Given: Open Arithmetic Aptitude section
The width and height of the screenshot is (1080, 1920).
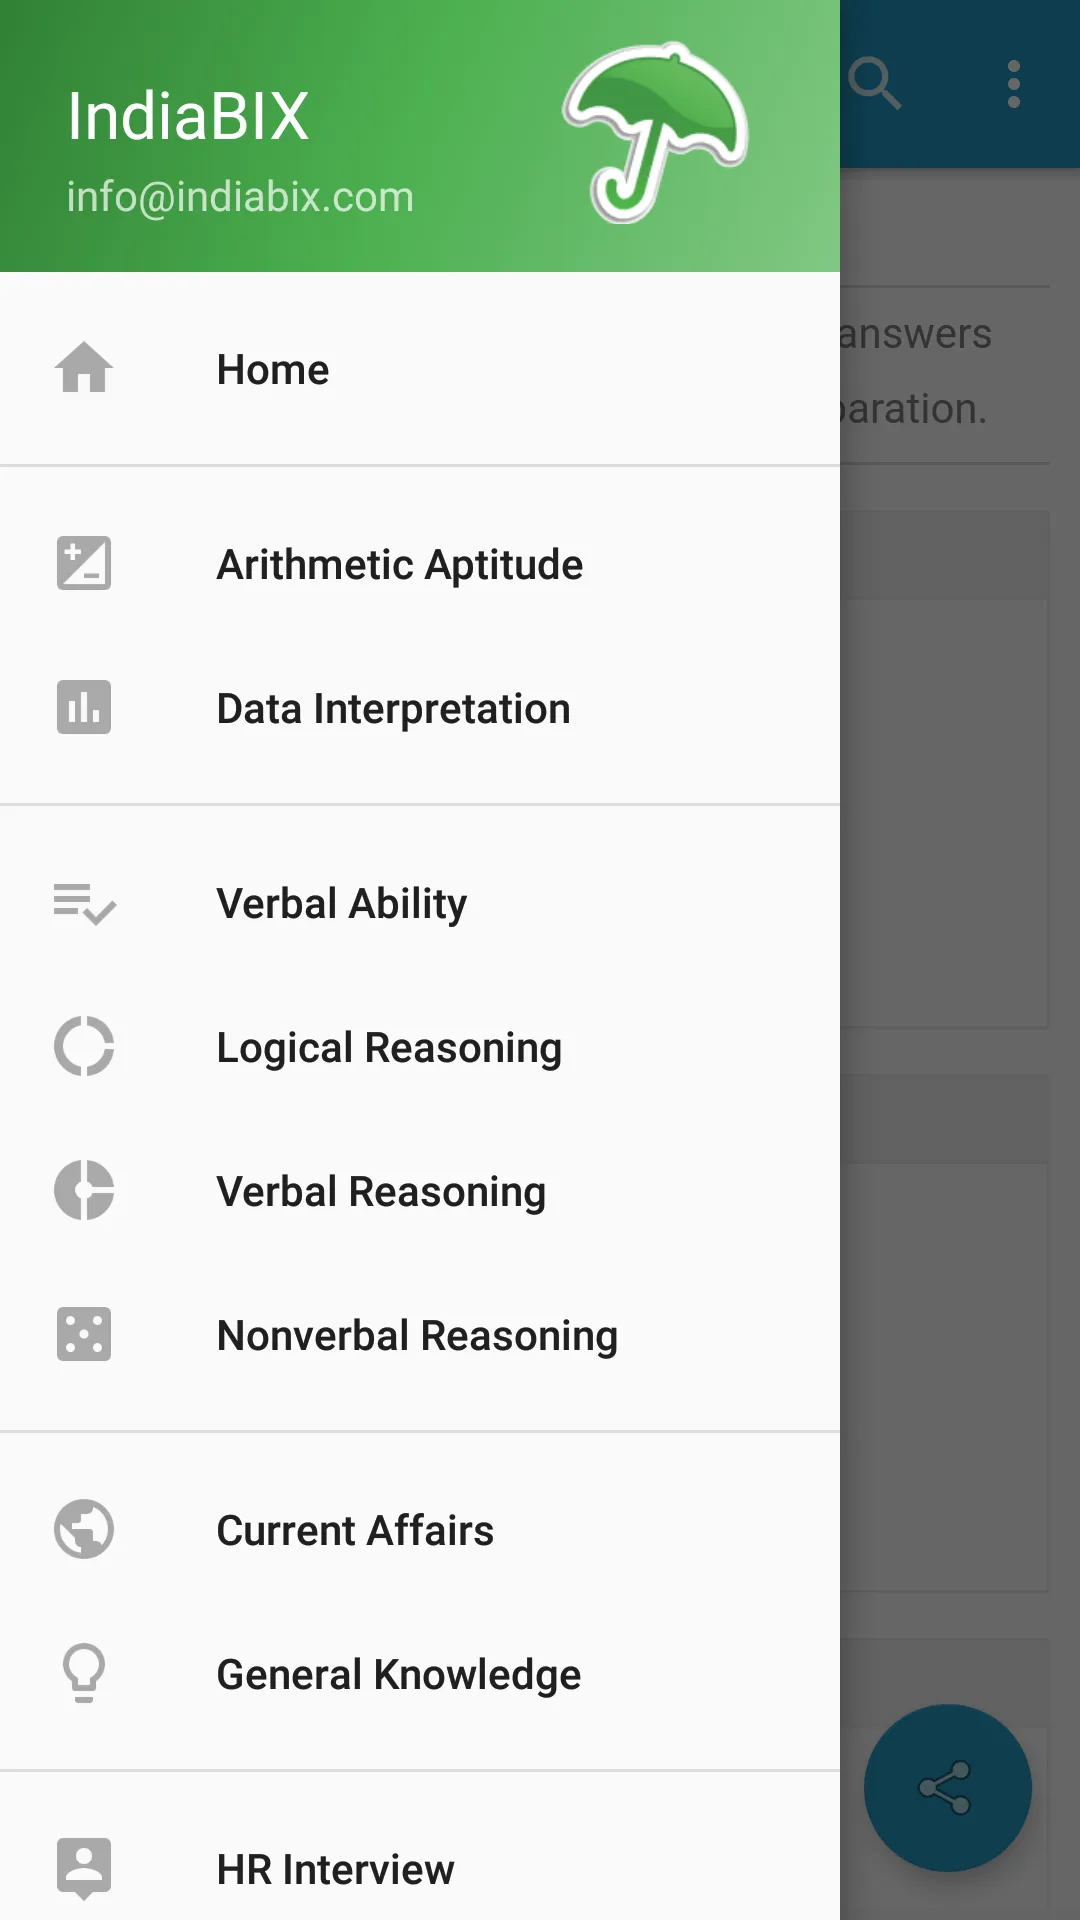Looking at the screenshot, I should (x=400, y=565).
